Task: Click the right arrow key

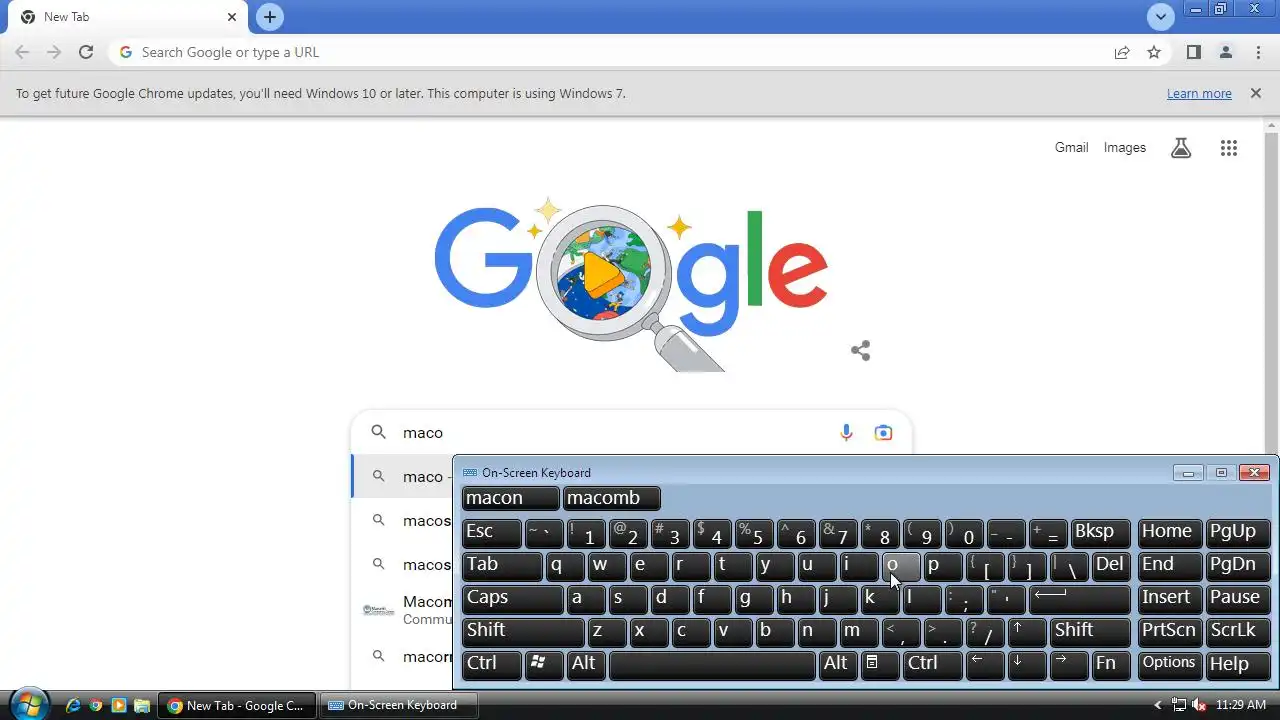Action: coord(1069,665)
